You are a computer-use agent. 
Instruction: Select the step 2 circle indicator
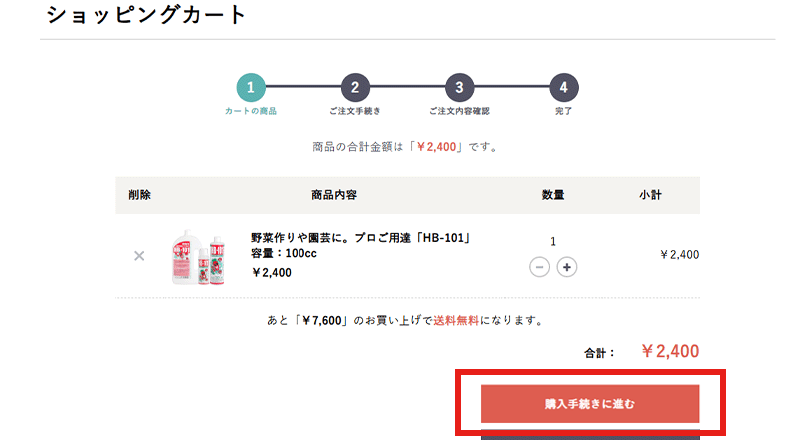(x=354, y=87)
